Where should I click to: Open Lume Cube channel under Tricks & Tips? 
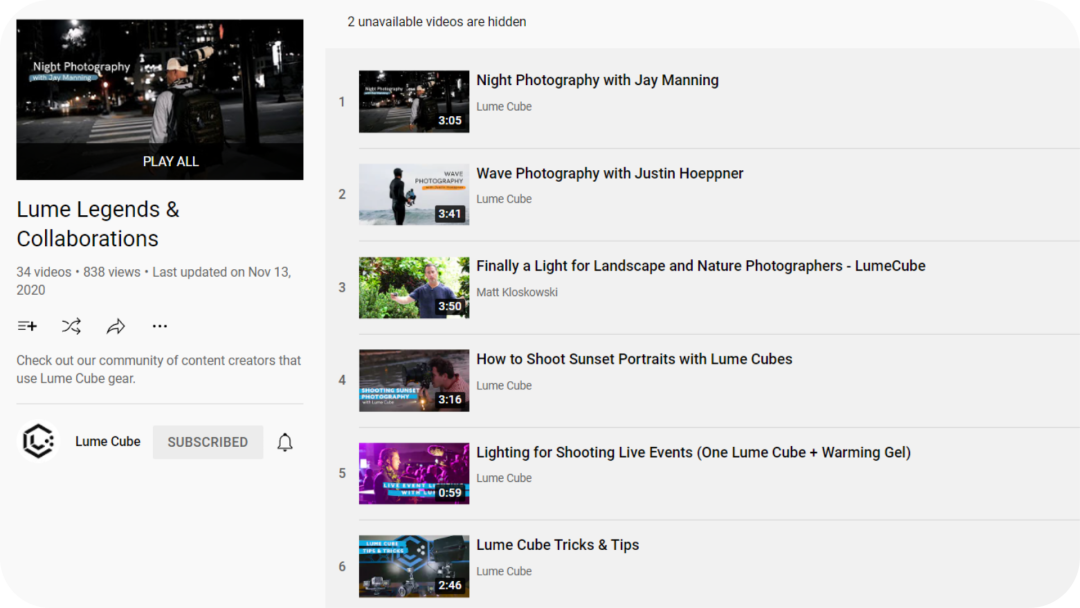[x=504, y=572]
